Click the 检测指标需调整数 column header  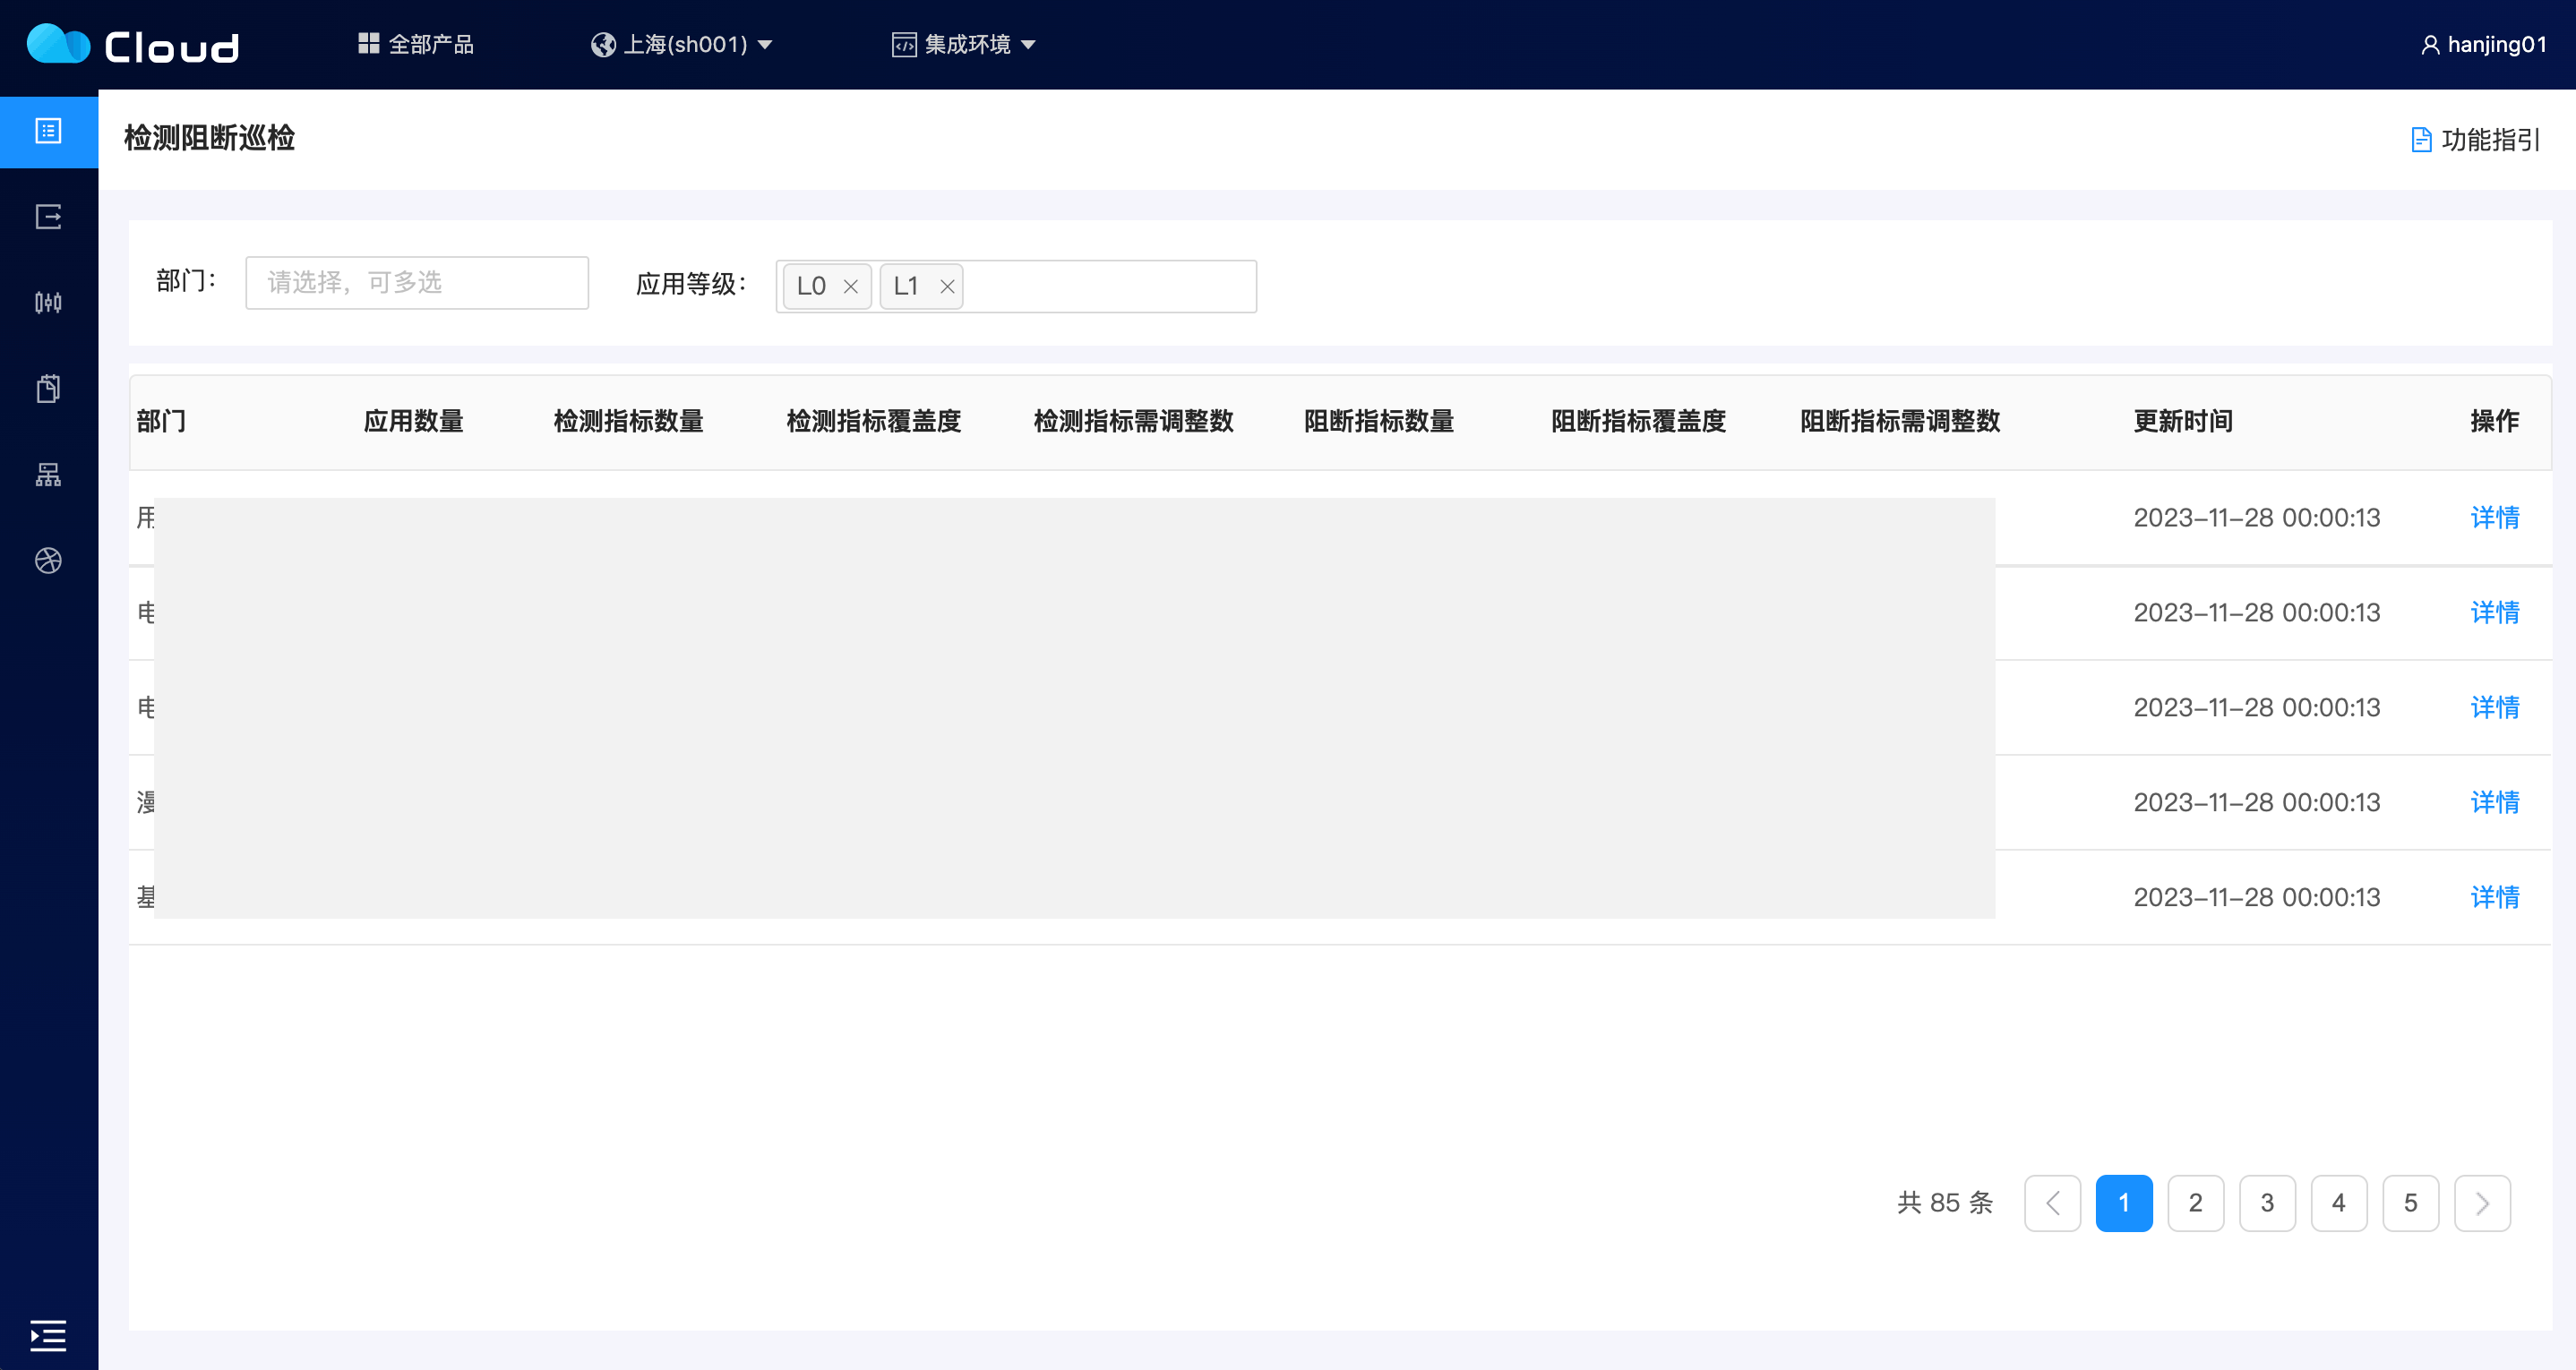click(x=1133, y=421)
